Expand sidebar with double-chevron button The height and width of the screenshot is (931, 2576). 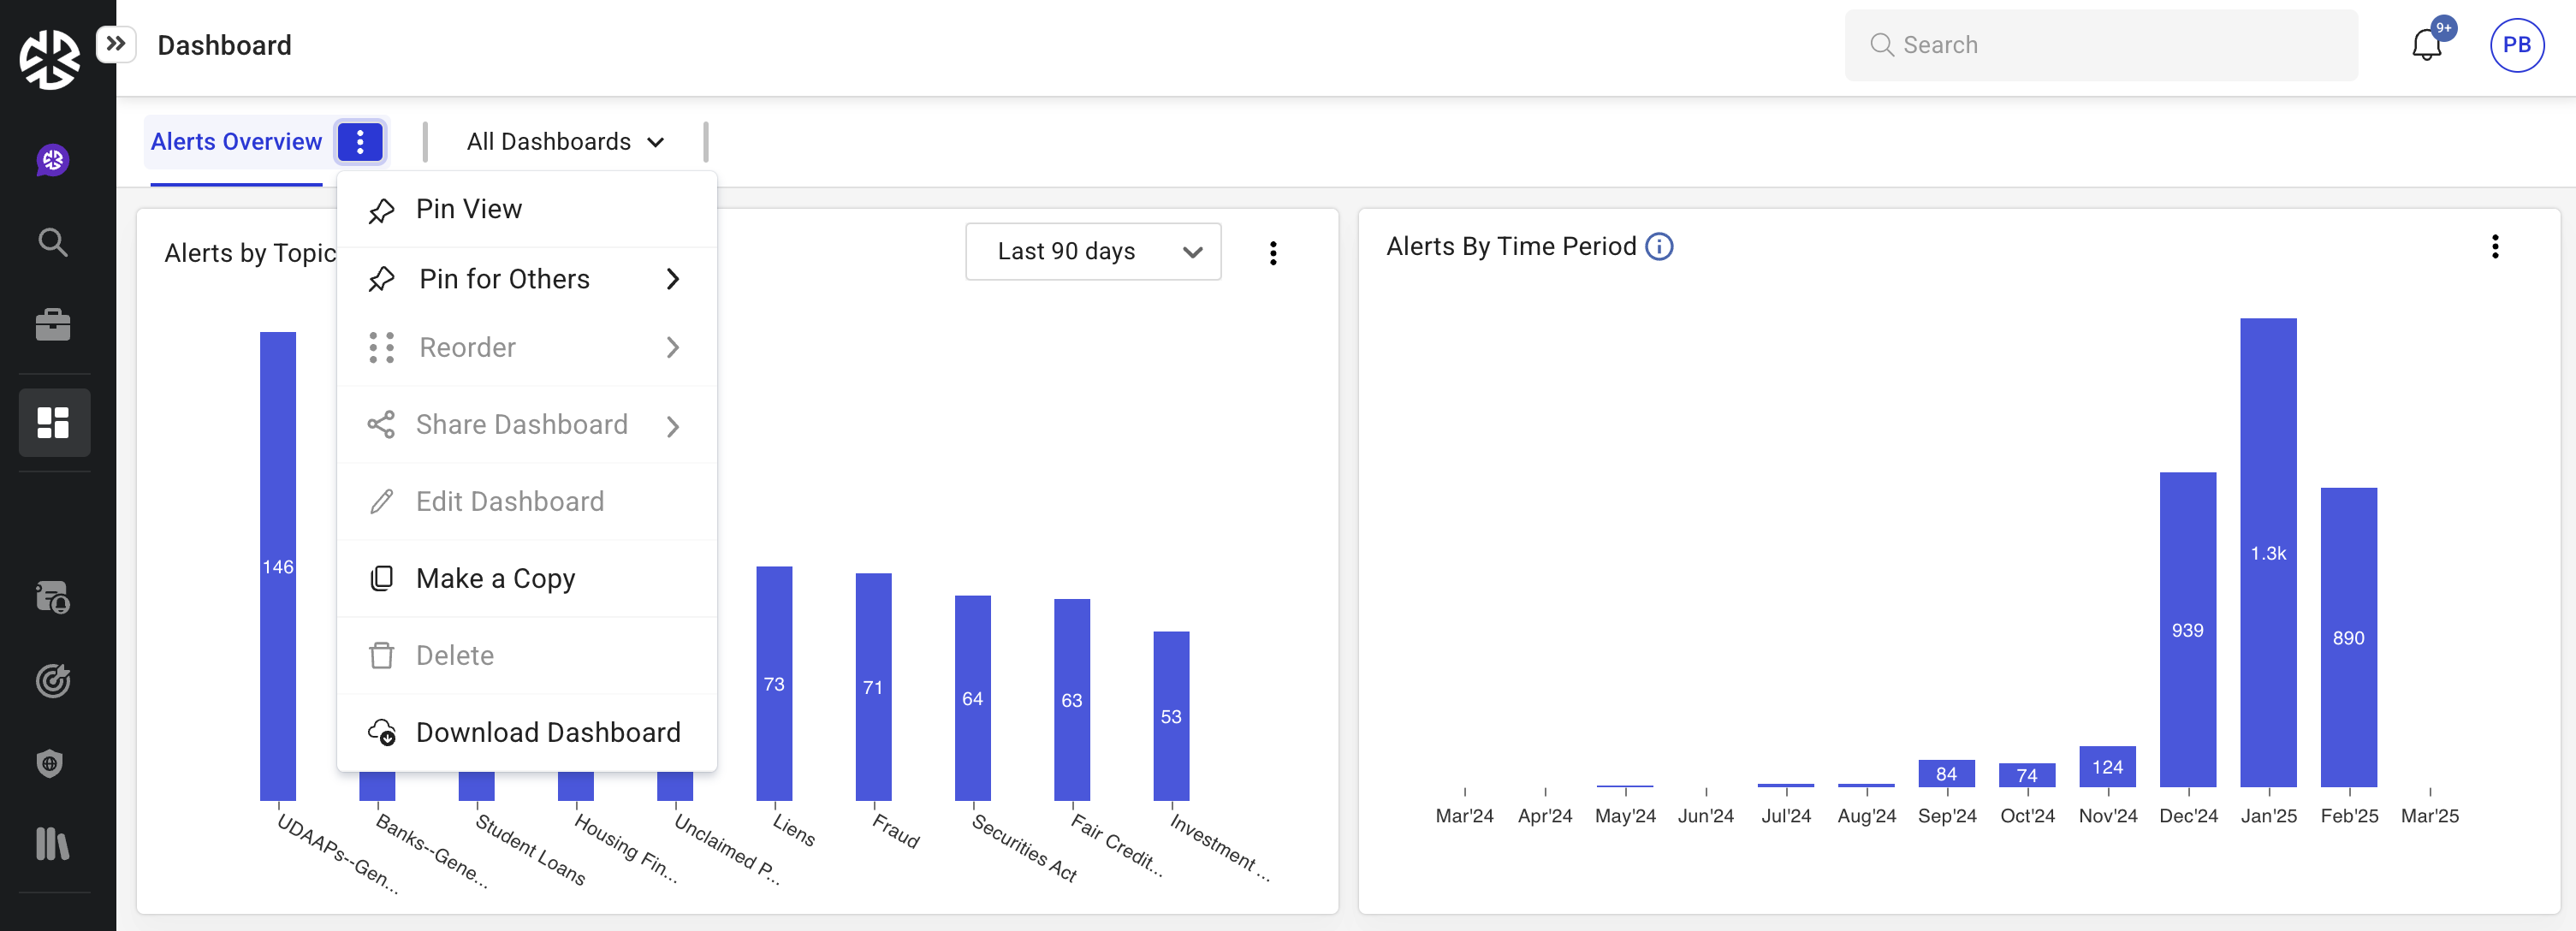coord(116,44)
